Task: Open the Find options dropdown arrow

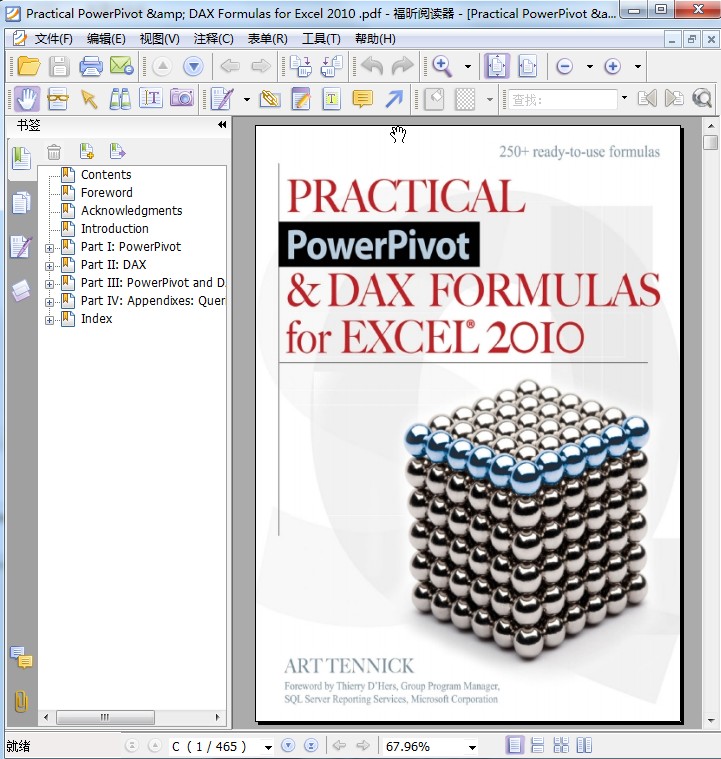Action: (624, 98)
